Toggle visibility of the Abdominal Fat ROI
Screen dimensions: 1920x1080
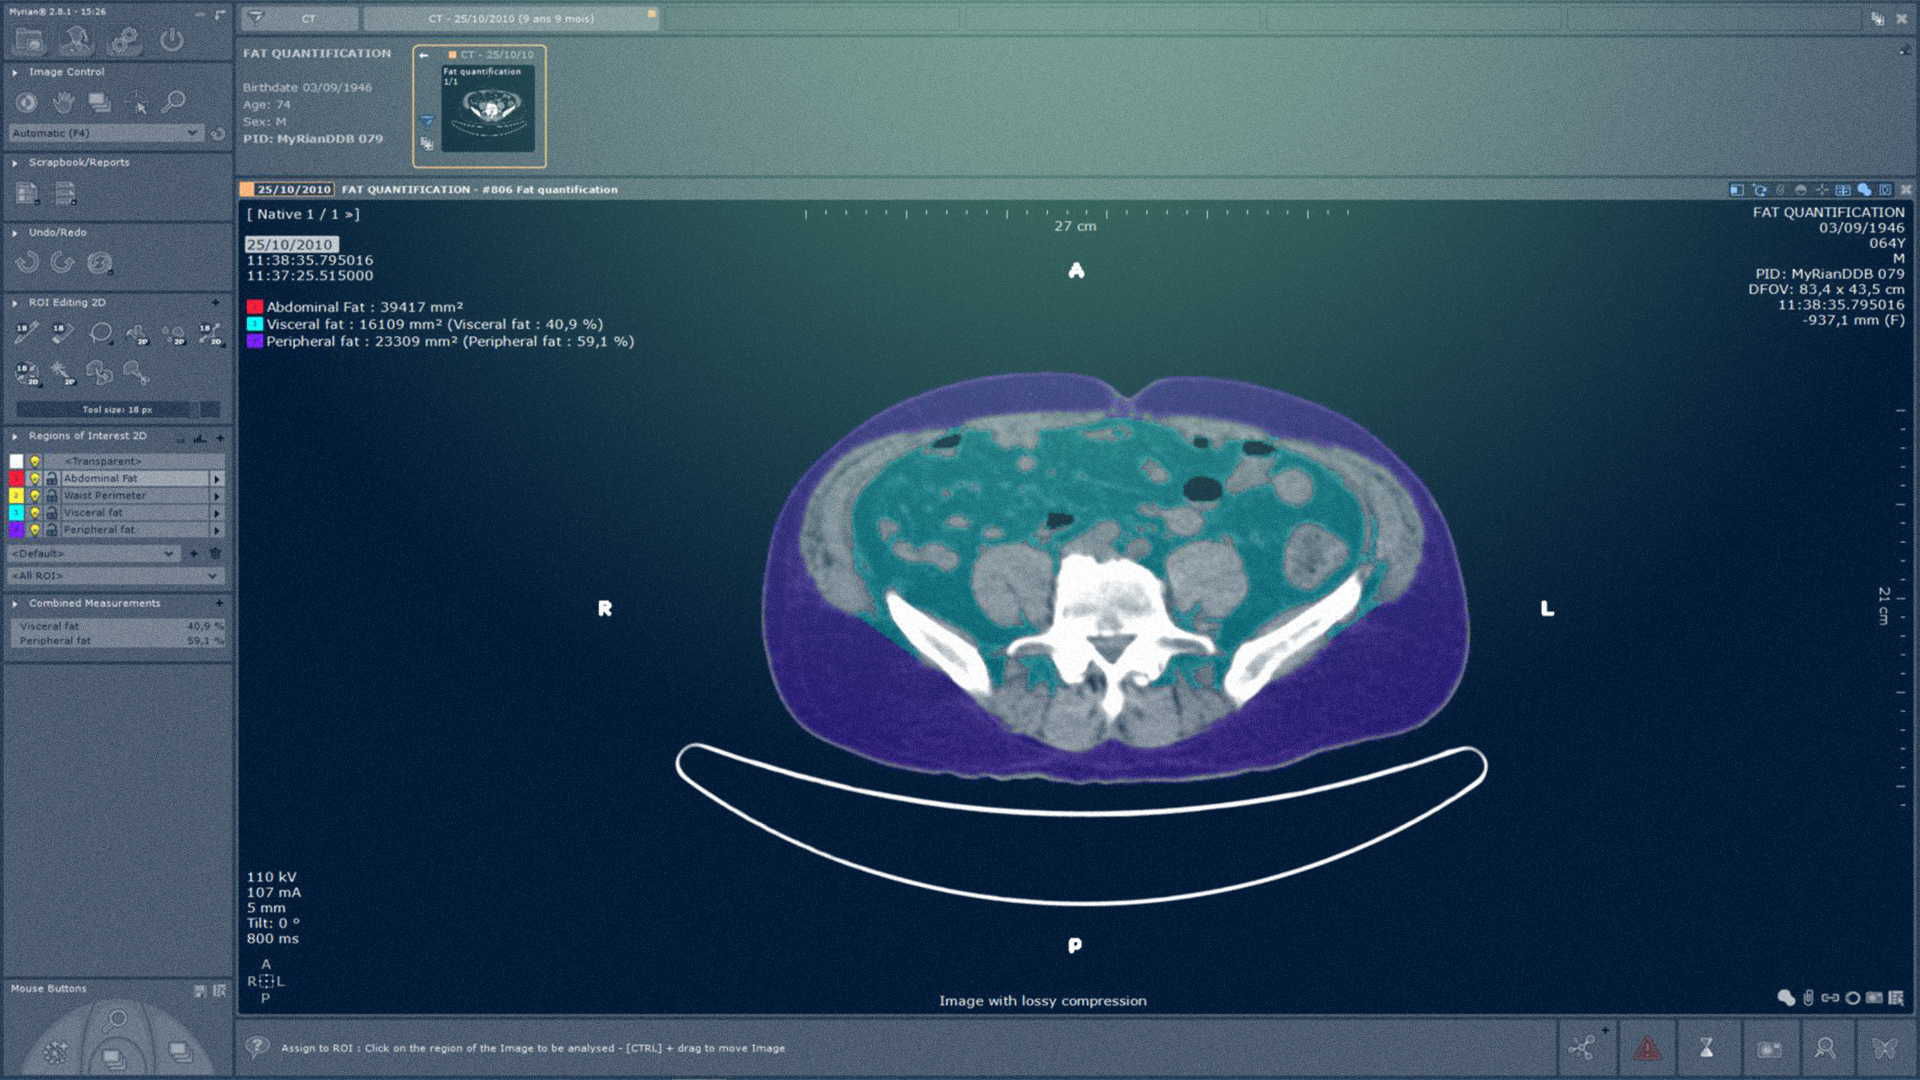(x=35, y=478)
